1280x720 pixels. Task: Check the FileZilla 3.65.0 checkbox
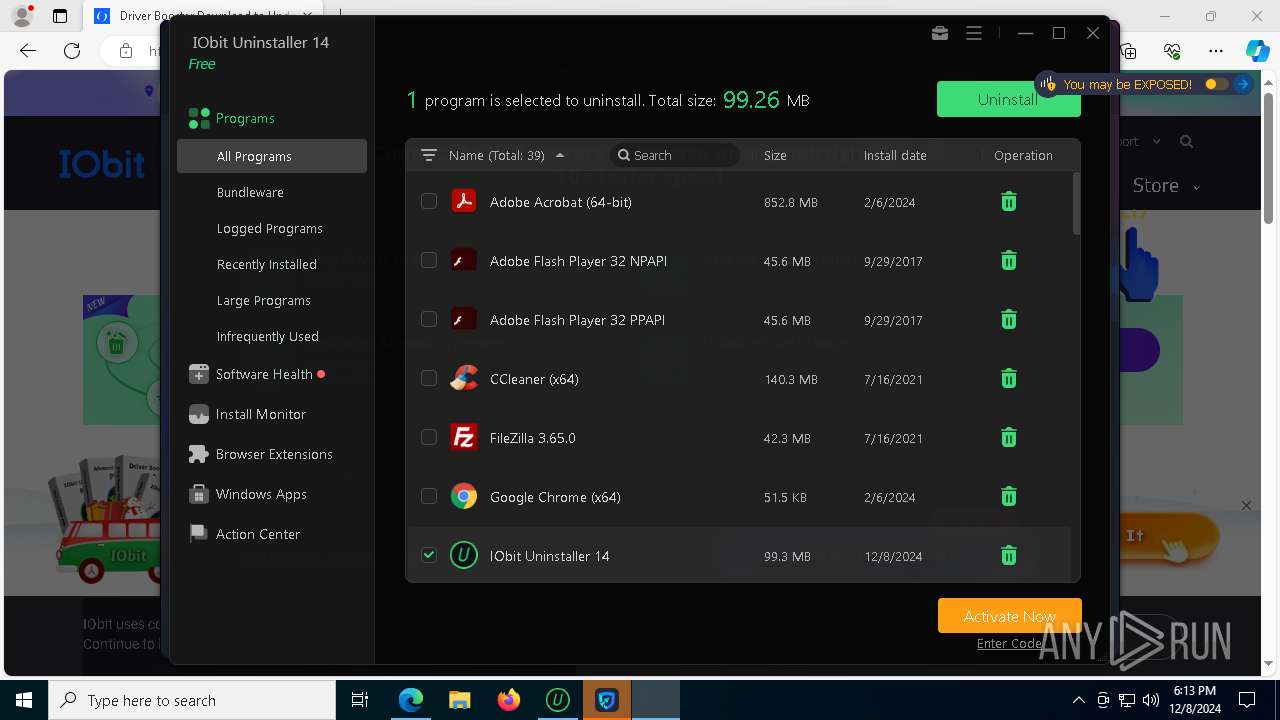tap(429, 438)
